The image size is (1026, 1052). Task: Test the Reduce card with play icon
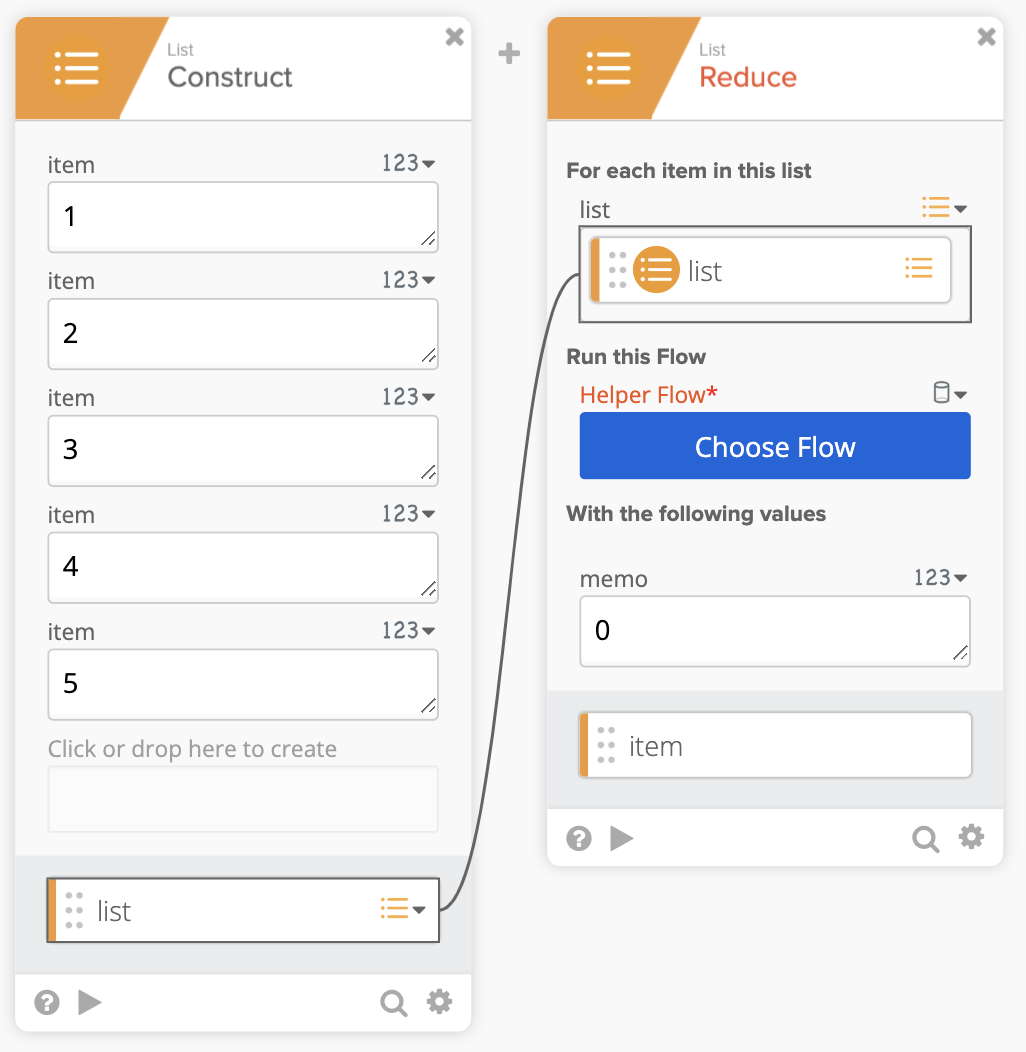point(621,838)
